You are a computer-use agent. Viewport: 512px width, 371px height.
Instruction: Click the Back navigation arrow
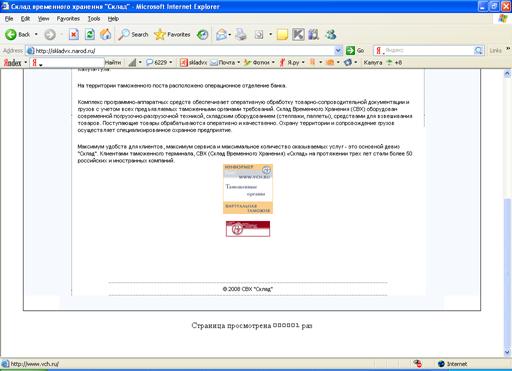click(x=11, y=34)
